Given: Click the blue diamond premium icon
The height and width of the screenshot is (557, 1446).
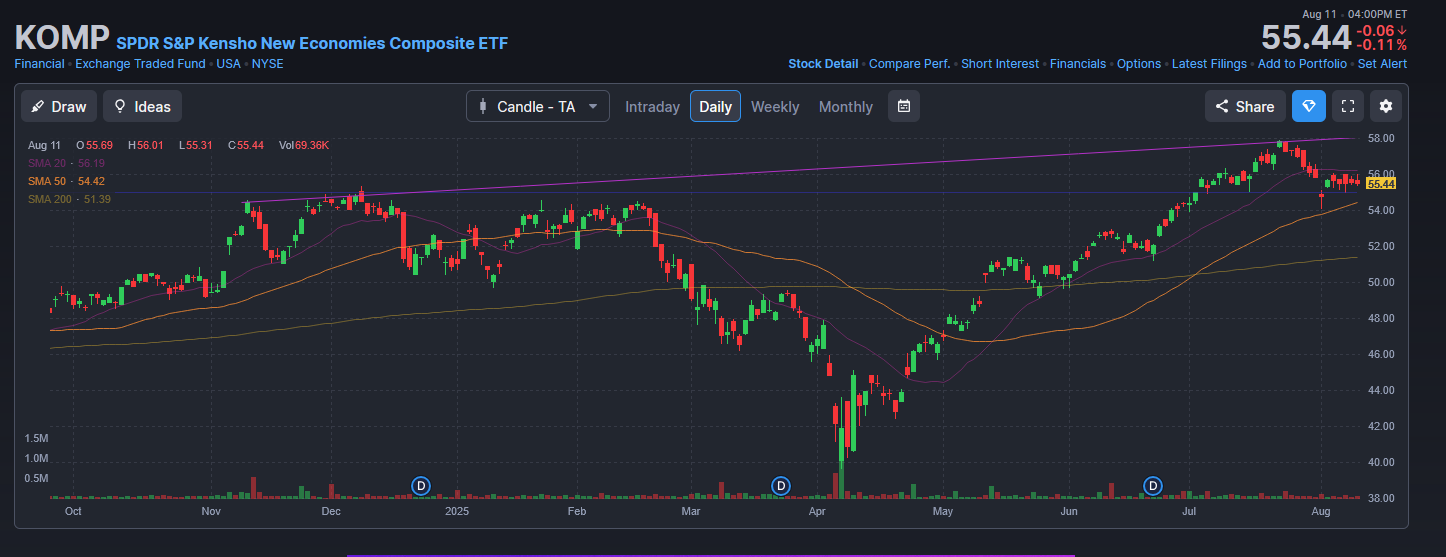Looking at the screenshot, I should click(1308, 106).
